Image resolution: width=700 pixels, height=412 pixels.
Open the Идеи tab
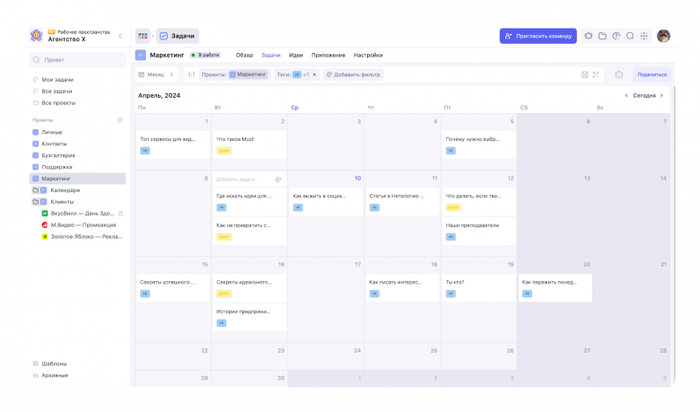pyautogui.click(x=296, y=55)
